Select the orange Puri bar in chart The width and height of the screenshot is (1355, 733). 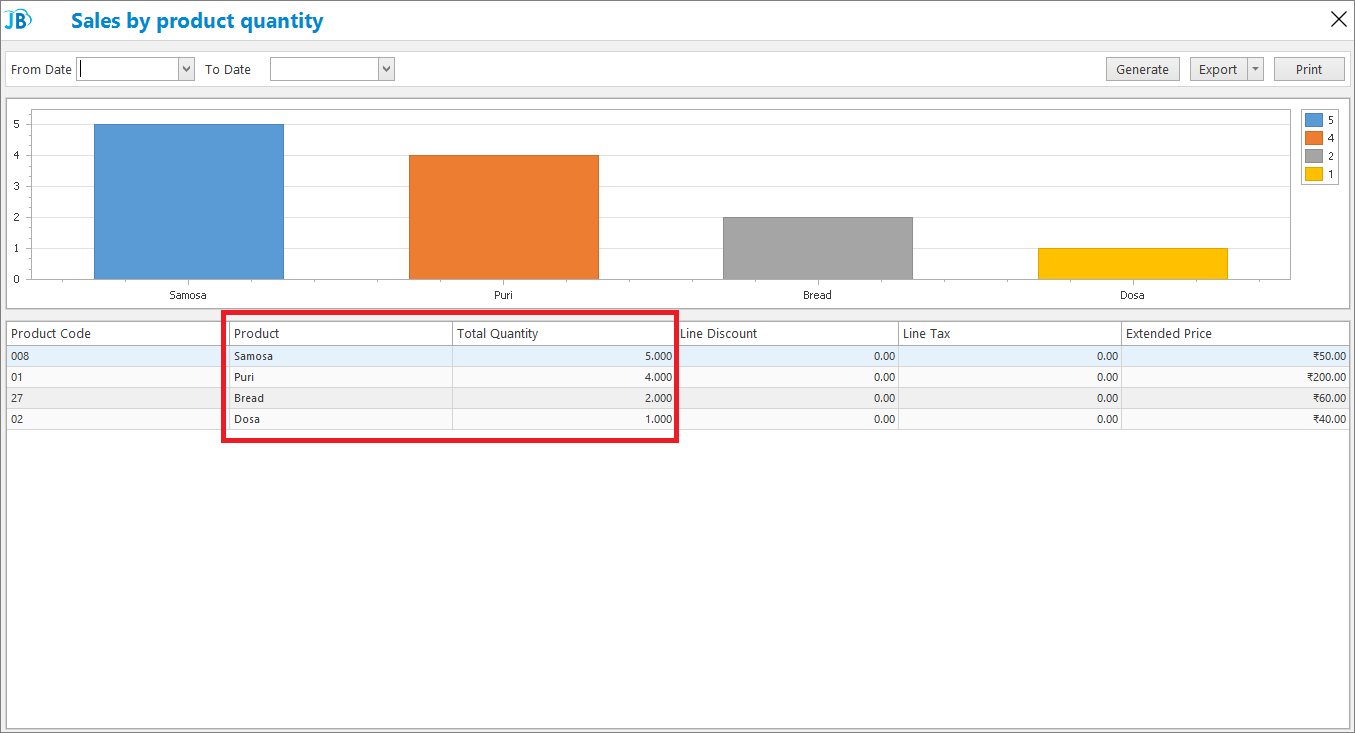coord(504,217)
